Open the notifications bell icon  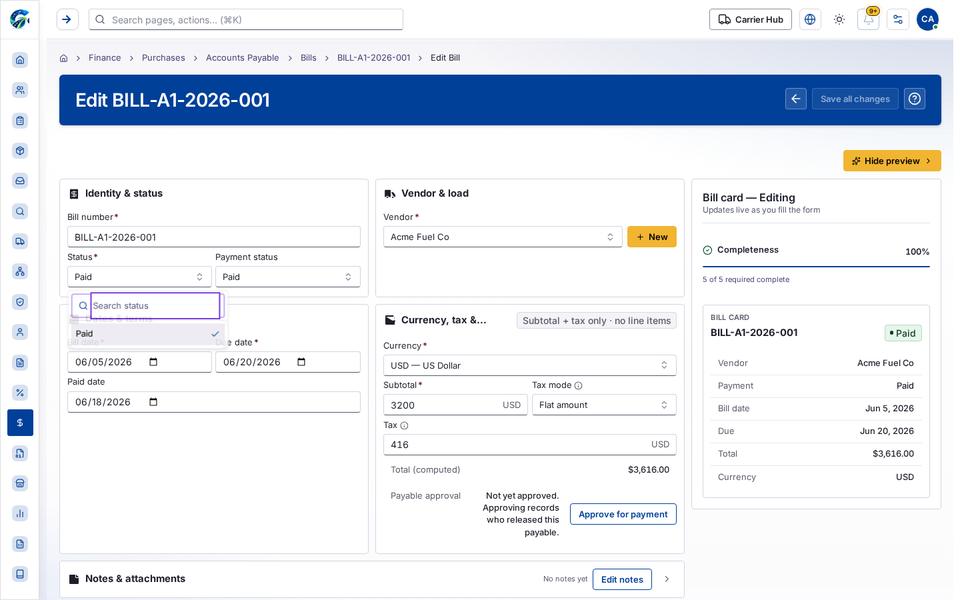tap(868, 20)
